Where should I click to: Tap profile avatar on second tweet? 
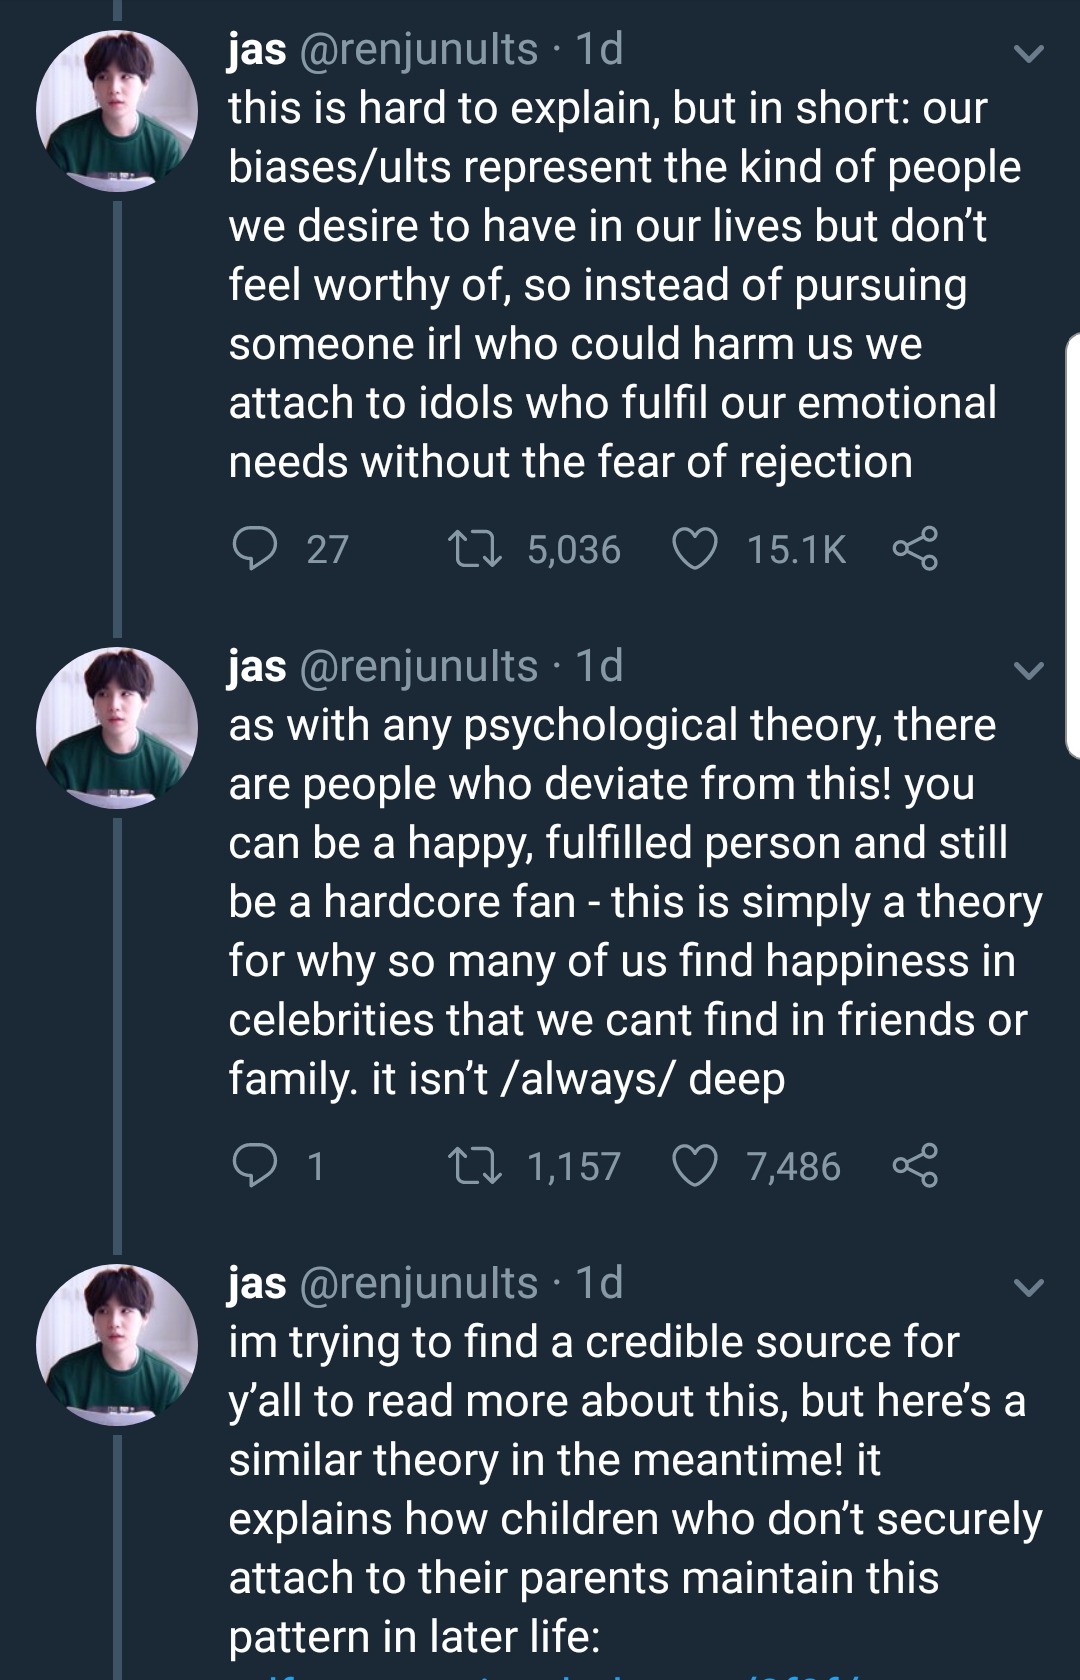pyautogui.click(x=117, y=728)
